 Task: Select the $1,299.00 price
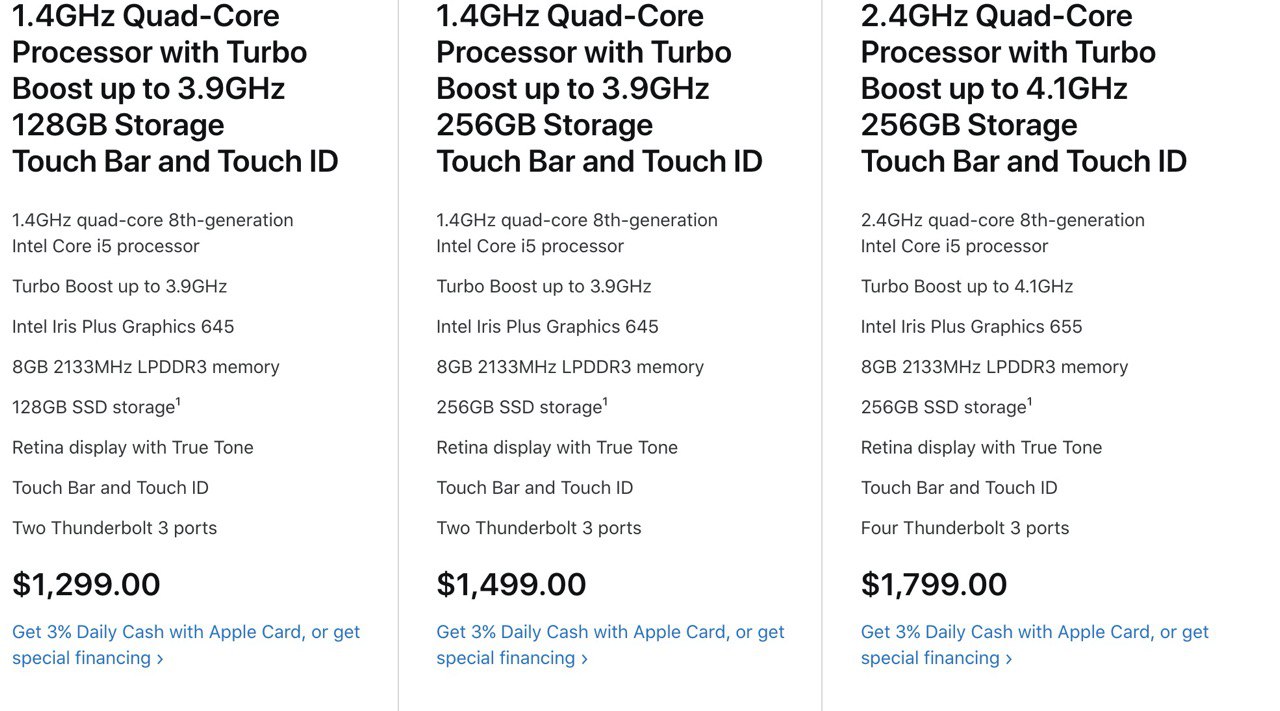pyautogui.click(x=86, y=584)
